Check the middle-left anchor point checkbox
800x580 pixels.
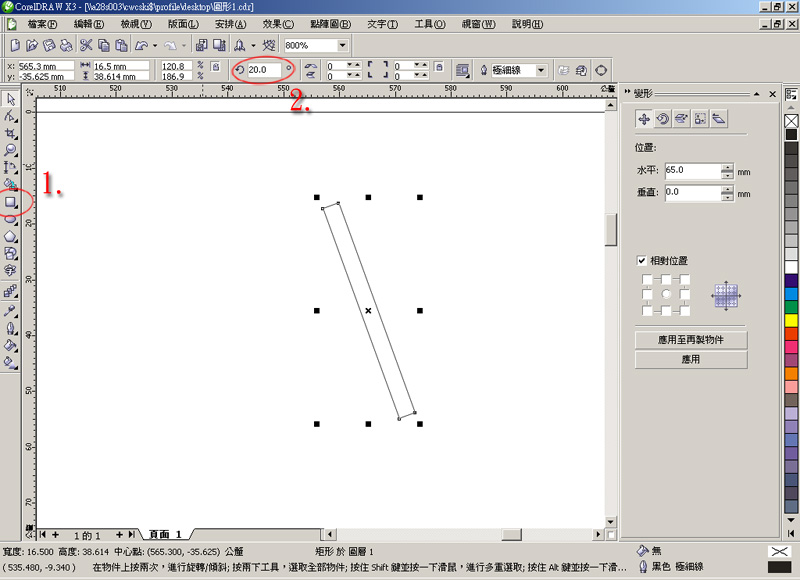(x=647, y=294)
